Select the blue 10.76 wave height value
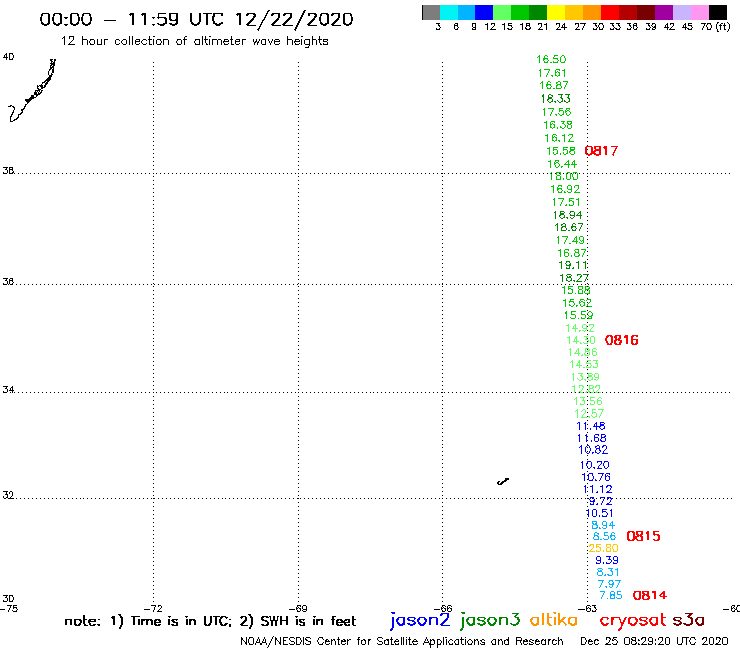The width and height of the screenshot is (740, 650). tap(596, 477)
